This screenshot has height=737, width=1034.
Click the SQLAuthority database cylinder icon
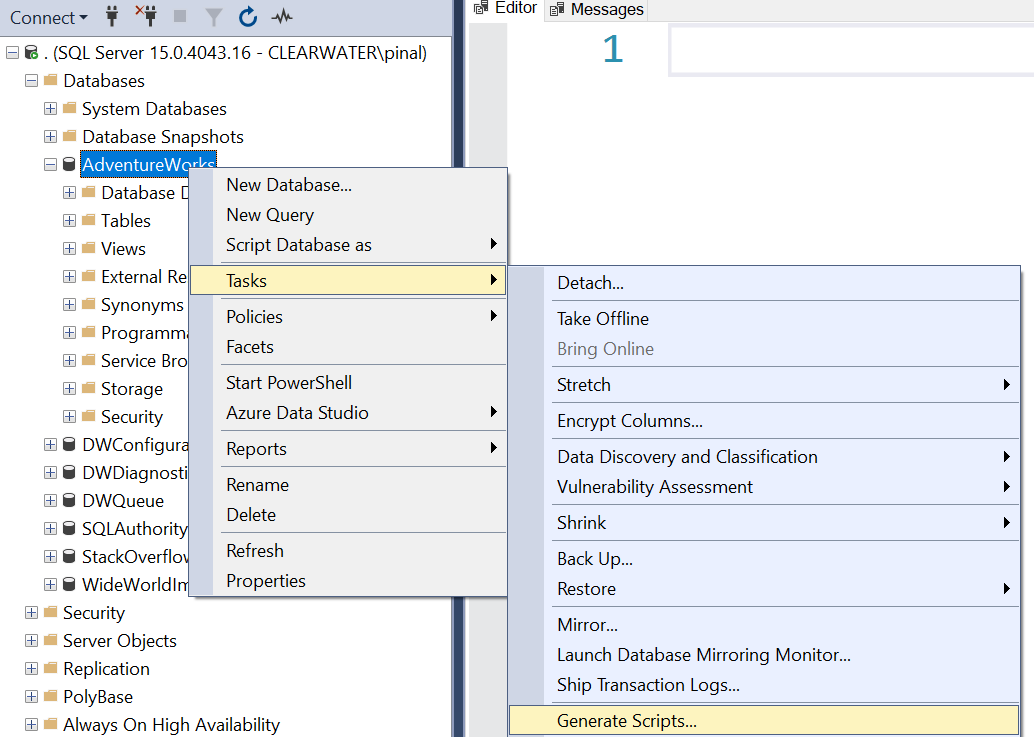coord(69,528)
